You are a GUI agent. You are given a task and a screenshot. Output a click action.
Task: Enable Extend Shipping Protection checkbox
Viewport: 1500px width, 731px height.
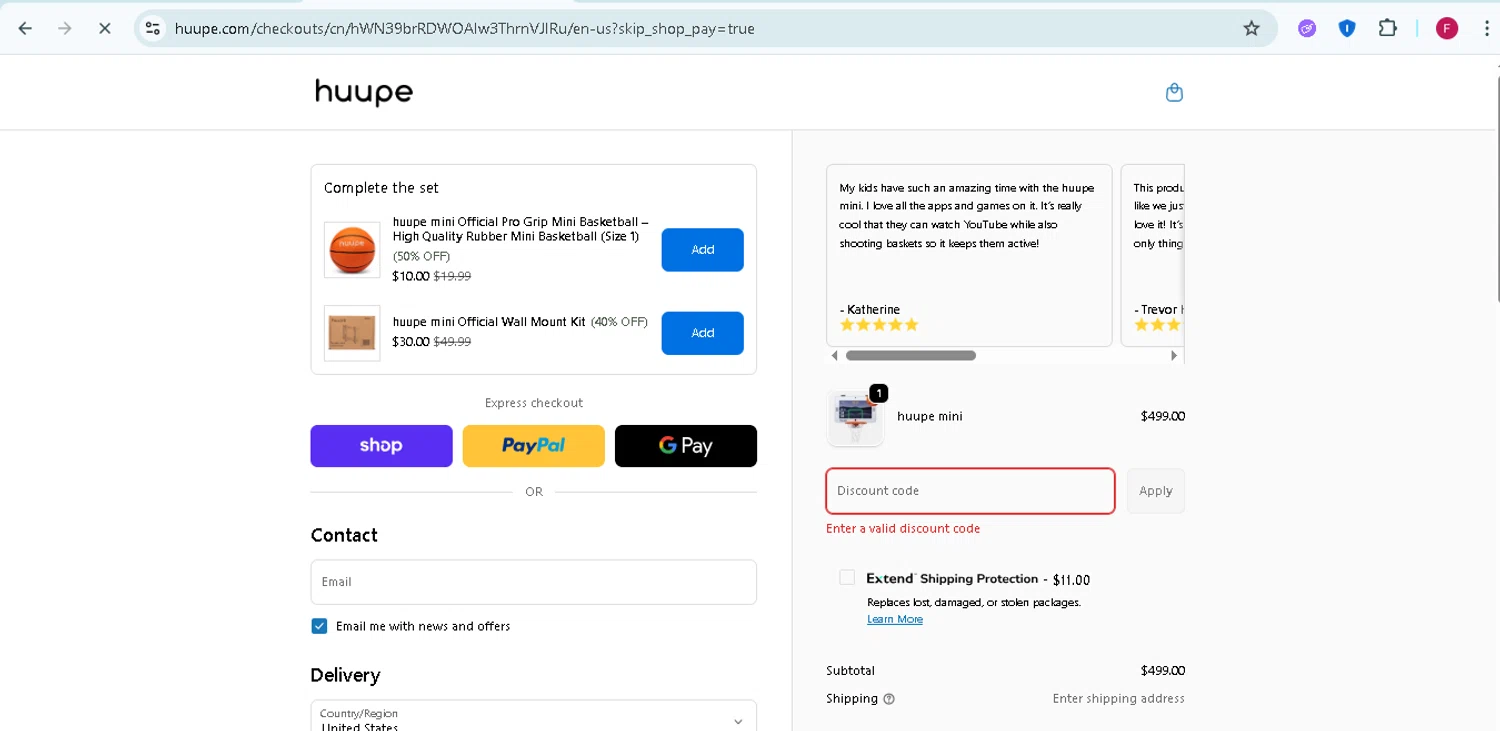tap(847, 577)
